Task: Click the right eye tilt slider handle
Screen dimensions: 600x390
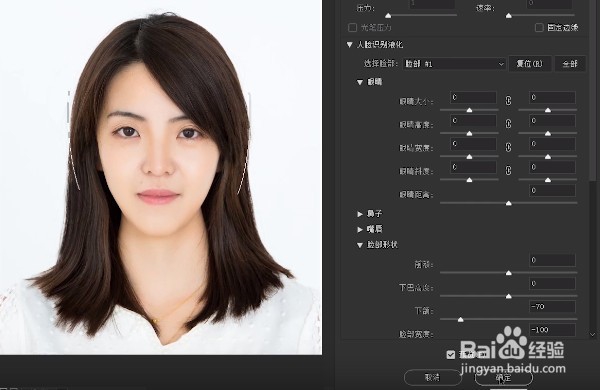Action: click(x=548, y=180)
